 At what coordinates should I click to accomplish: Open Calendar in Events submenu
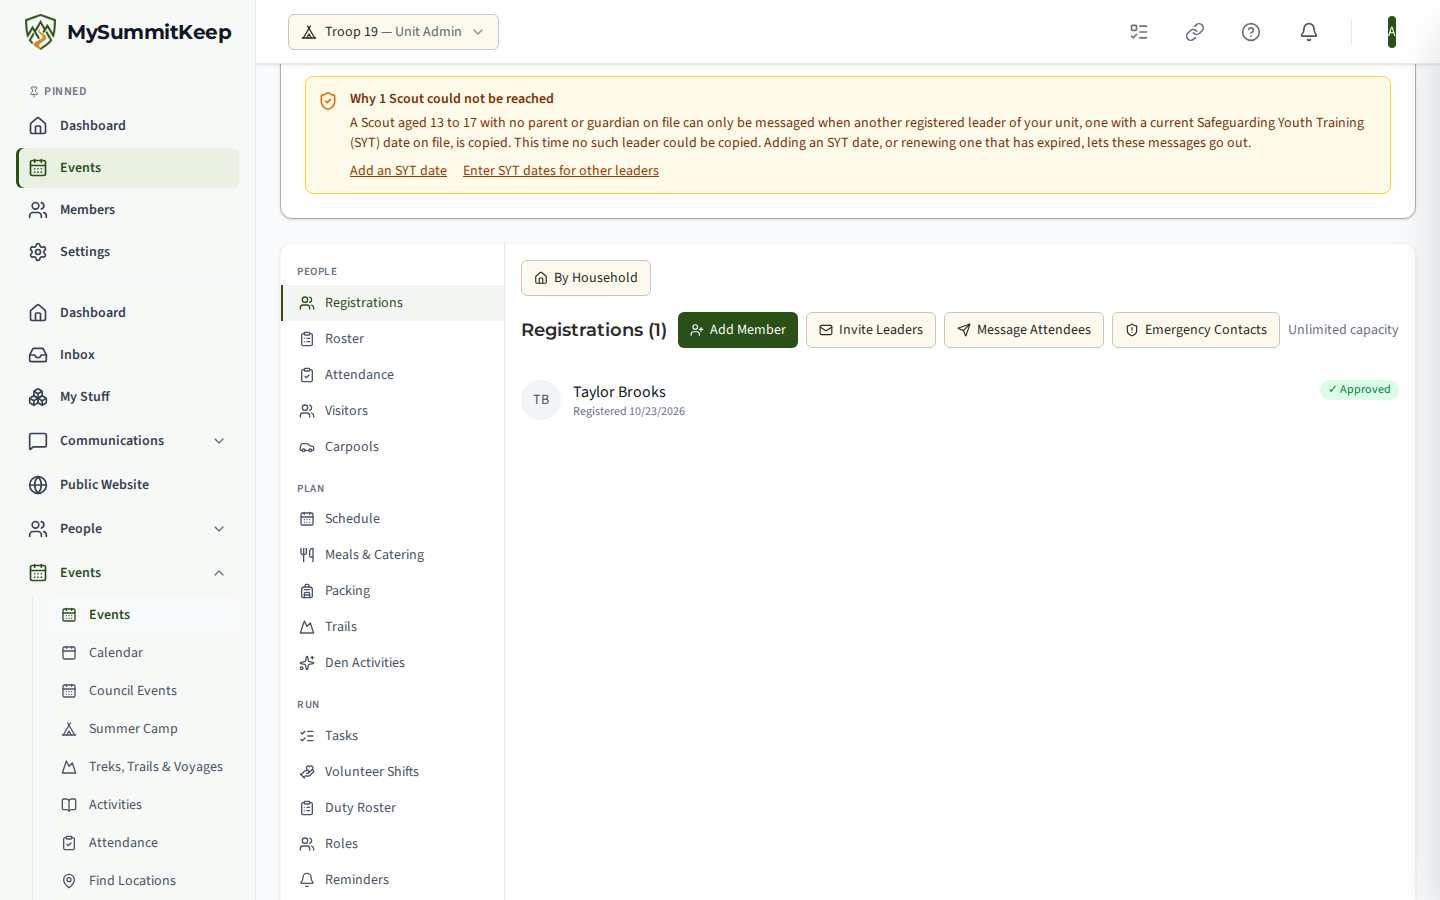144,653
